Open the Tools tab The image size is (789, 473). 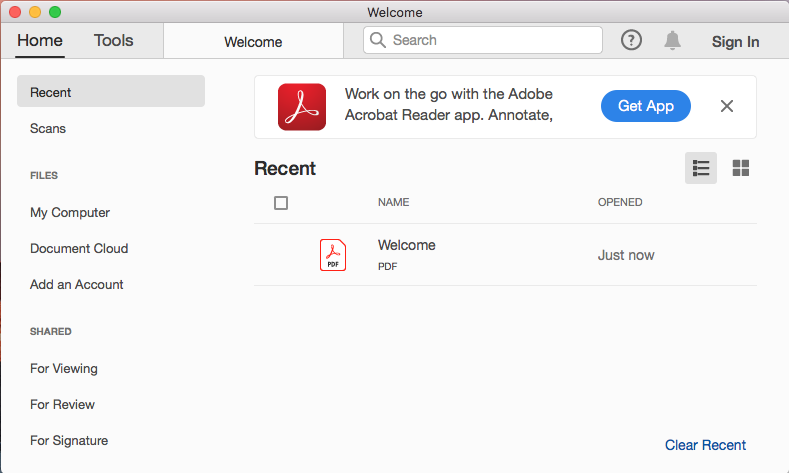coord(114,41)
